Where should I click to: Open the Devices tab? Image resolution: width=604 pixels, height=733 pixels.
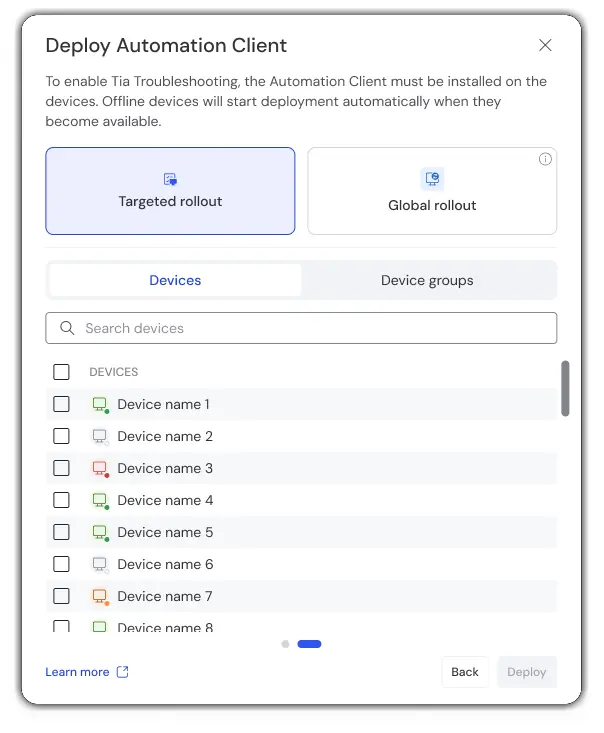(175, 280)
